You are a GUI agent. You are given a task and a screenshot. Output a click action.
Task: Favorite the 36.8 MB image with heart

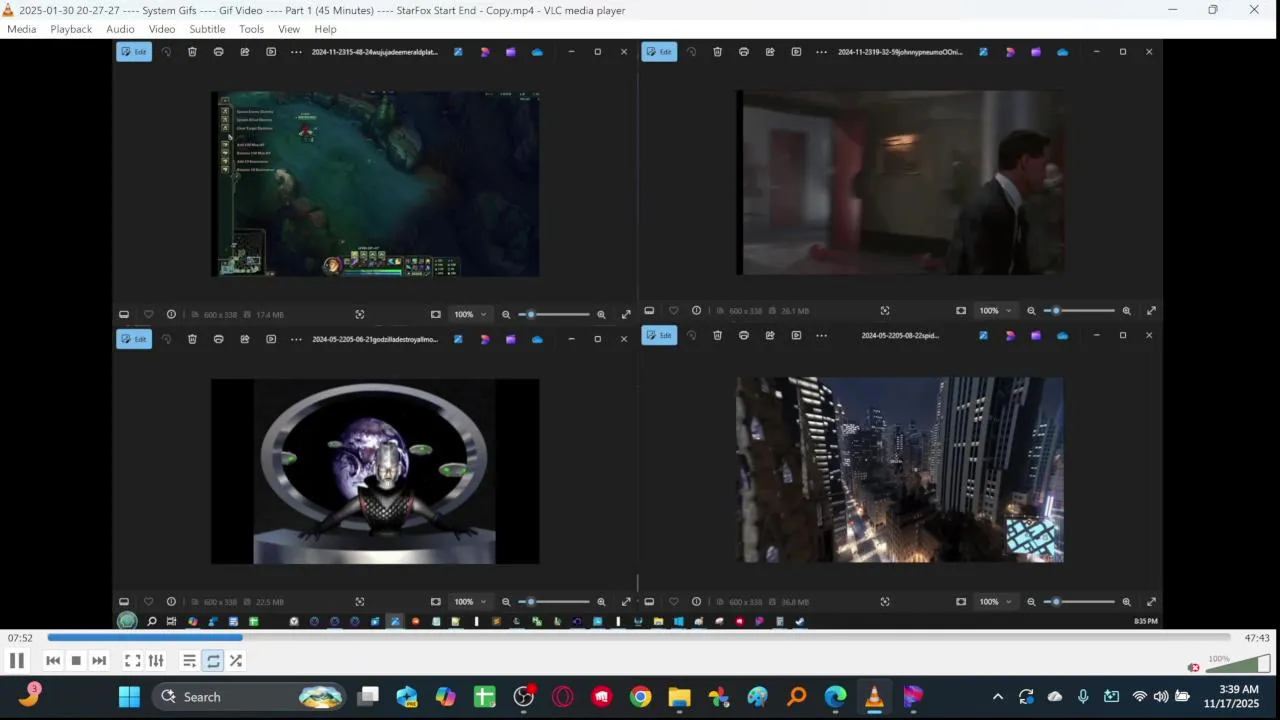tap(673, 602)
